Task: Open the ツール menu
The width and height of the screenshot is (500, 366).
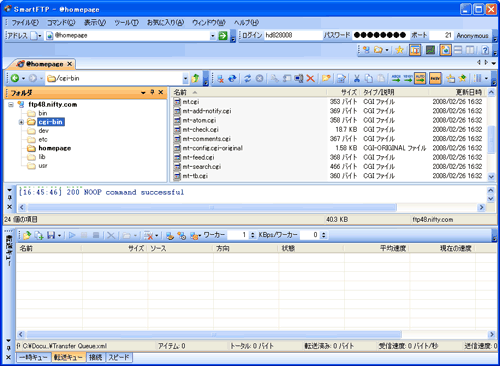Action: pyautogui.click(x=126, y=23)
